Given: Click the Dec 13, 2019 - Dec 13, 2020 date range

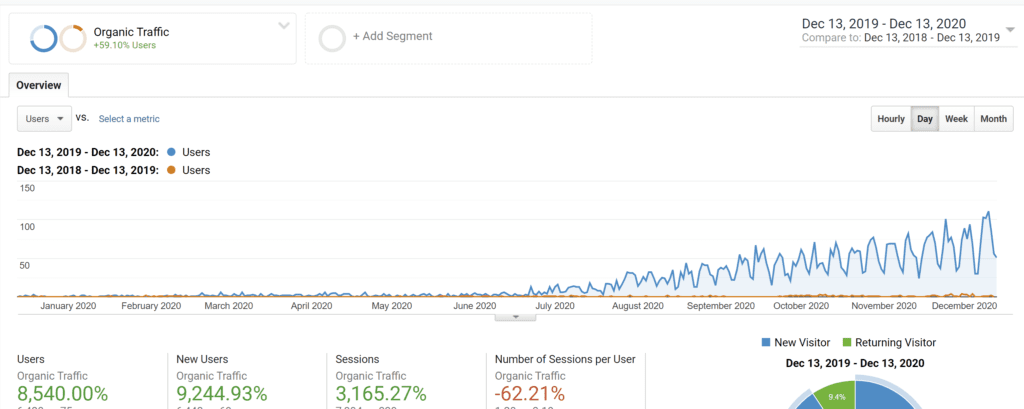Looking at the screenshot, I should coord(884,24).
